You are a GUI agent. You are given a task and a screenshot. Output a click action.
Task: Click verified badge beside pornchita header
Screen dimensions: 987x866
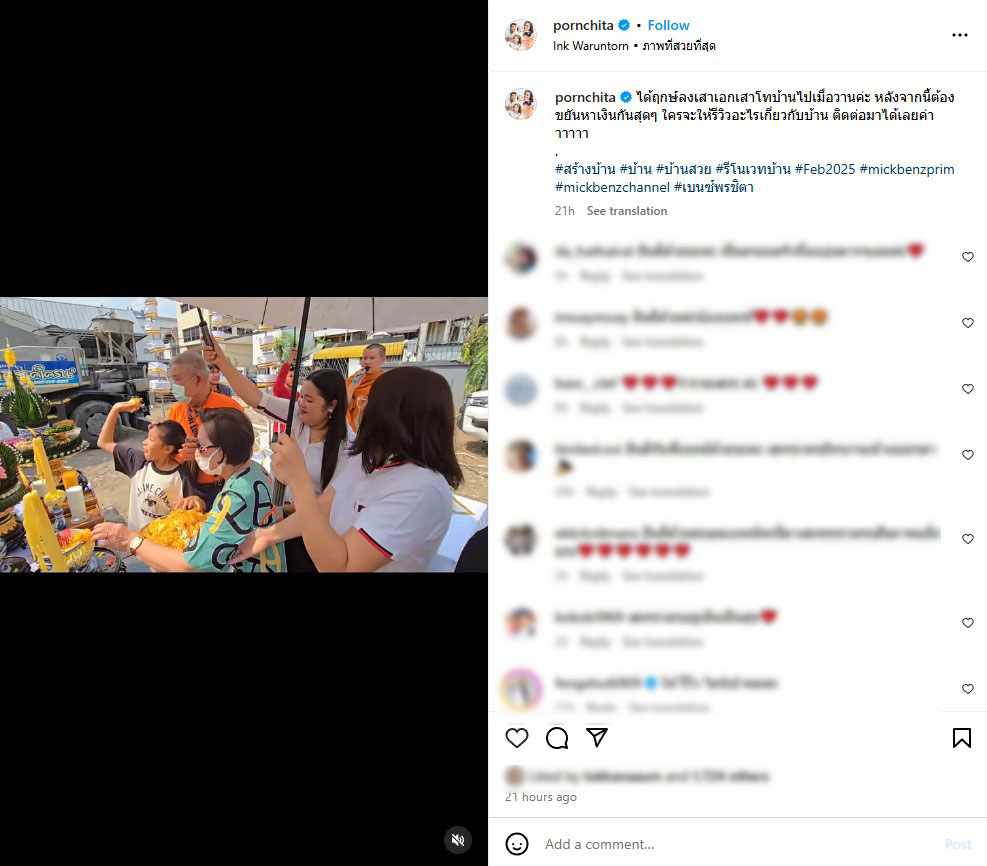tap(624, 25)
